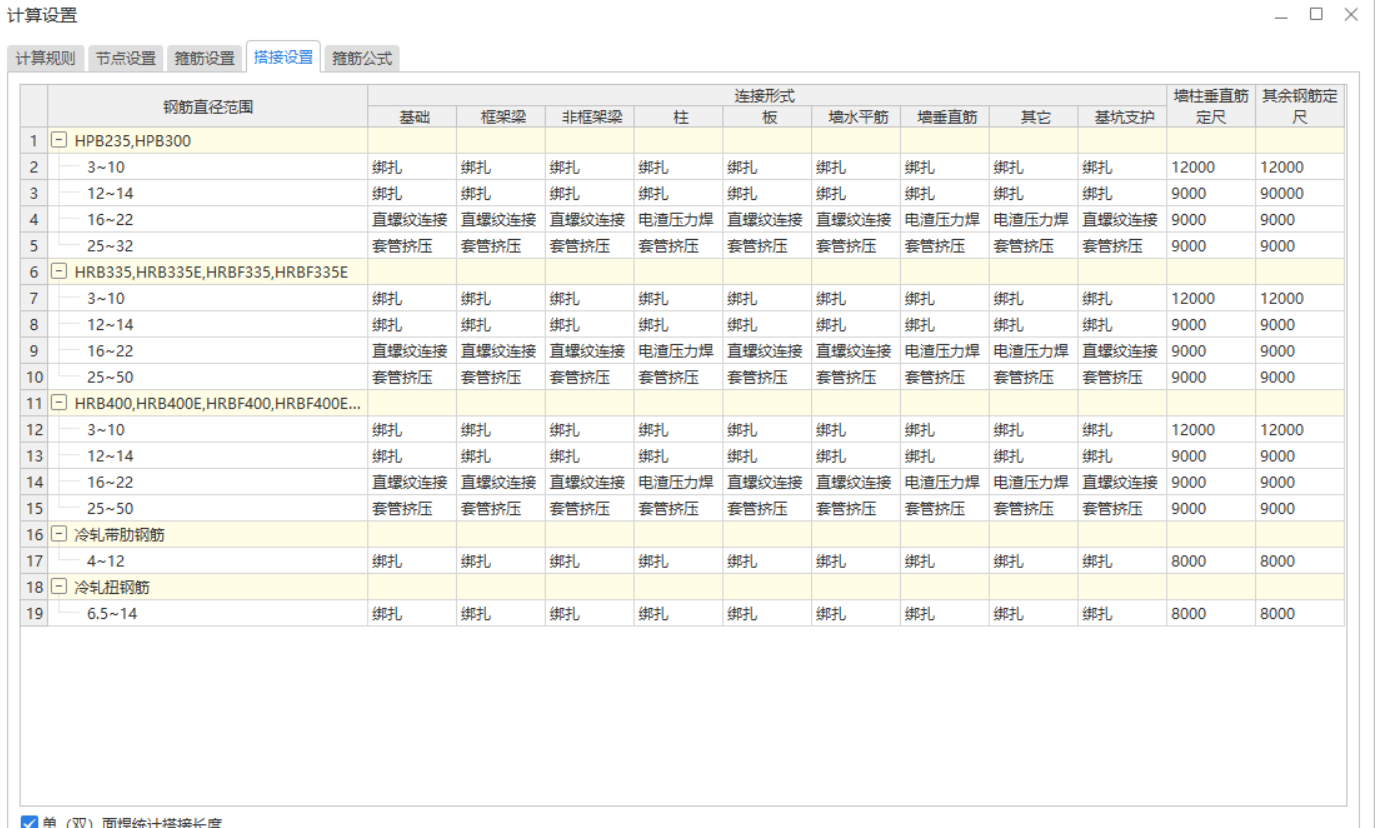
Task: Select the 6.5~14 diameter range row
Action: pos(208,613)
